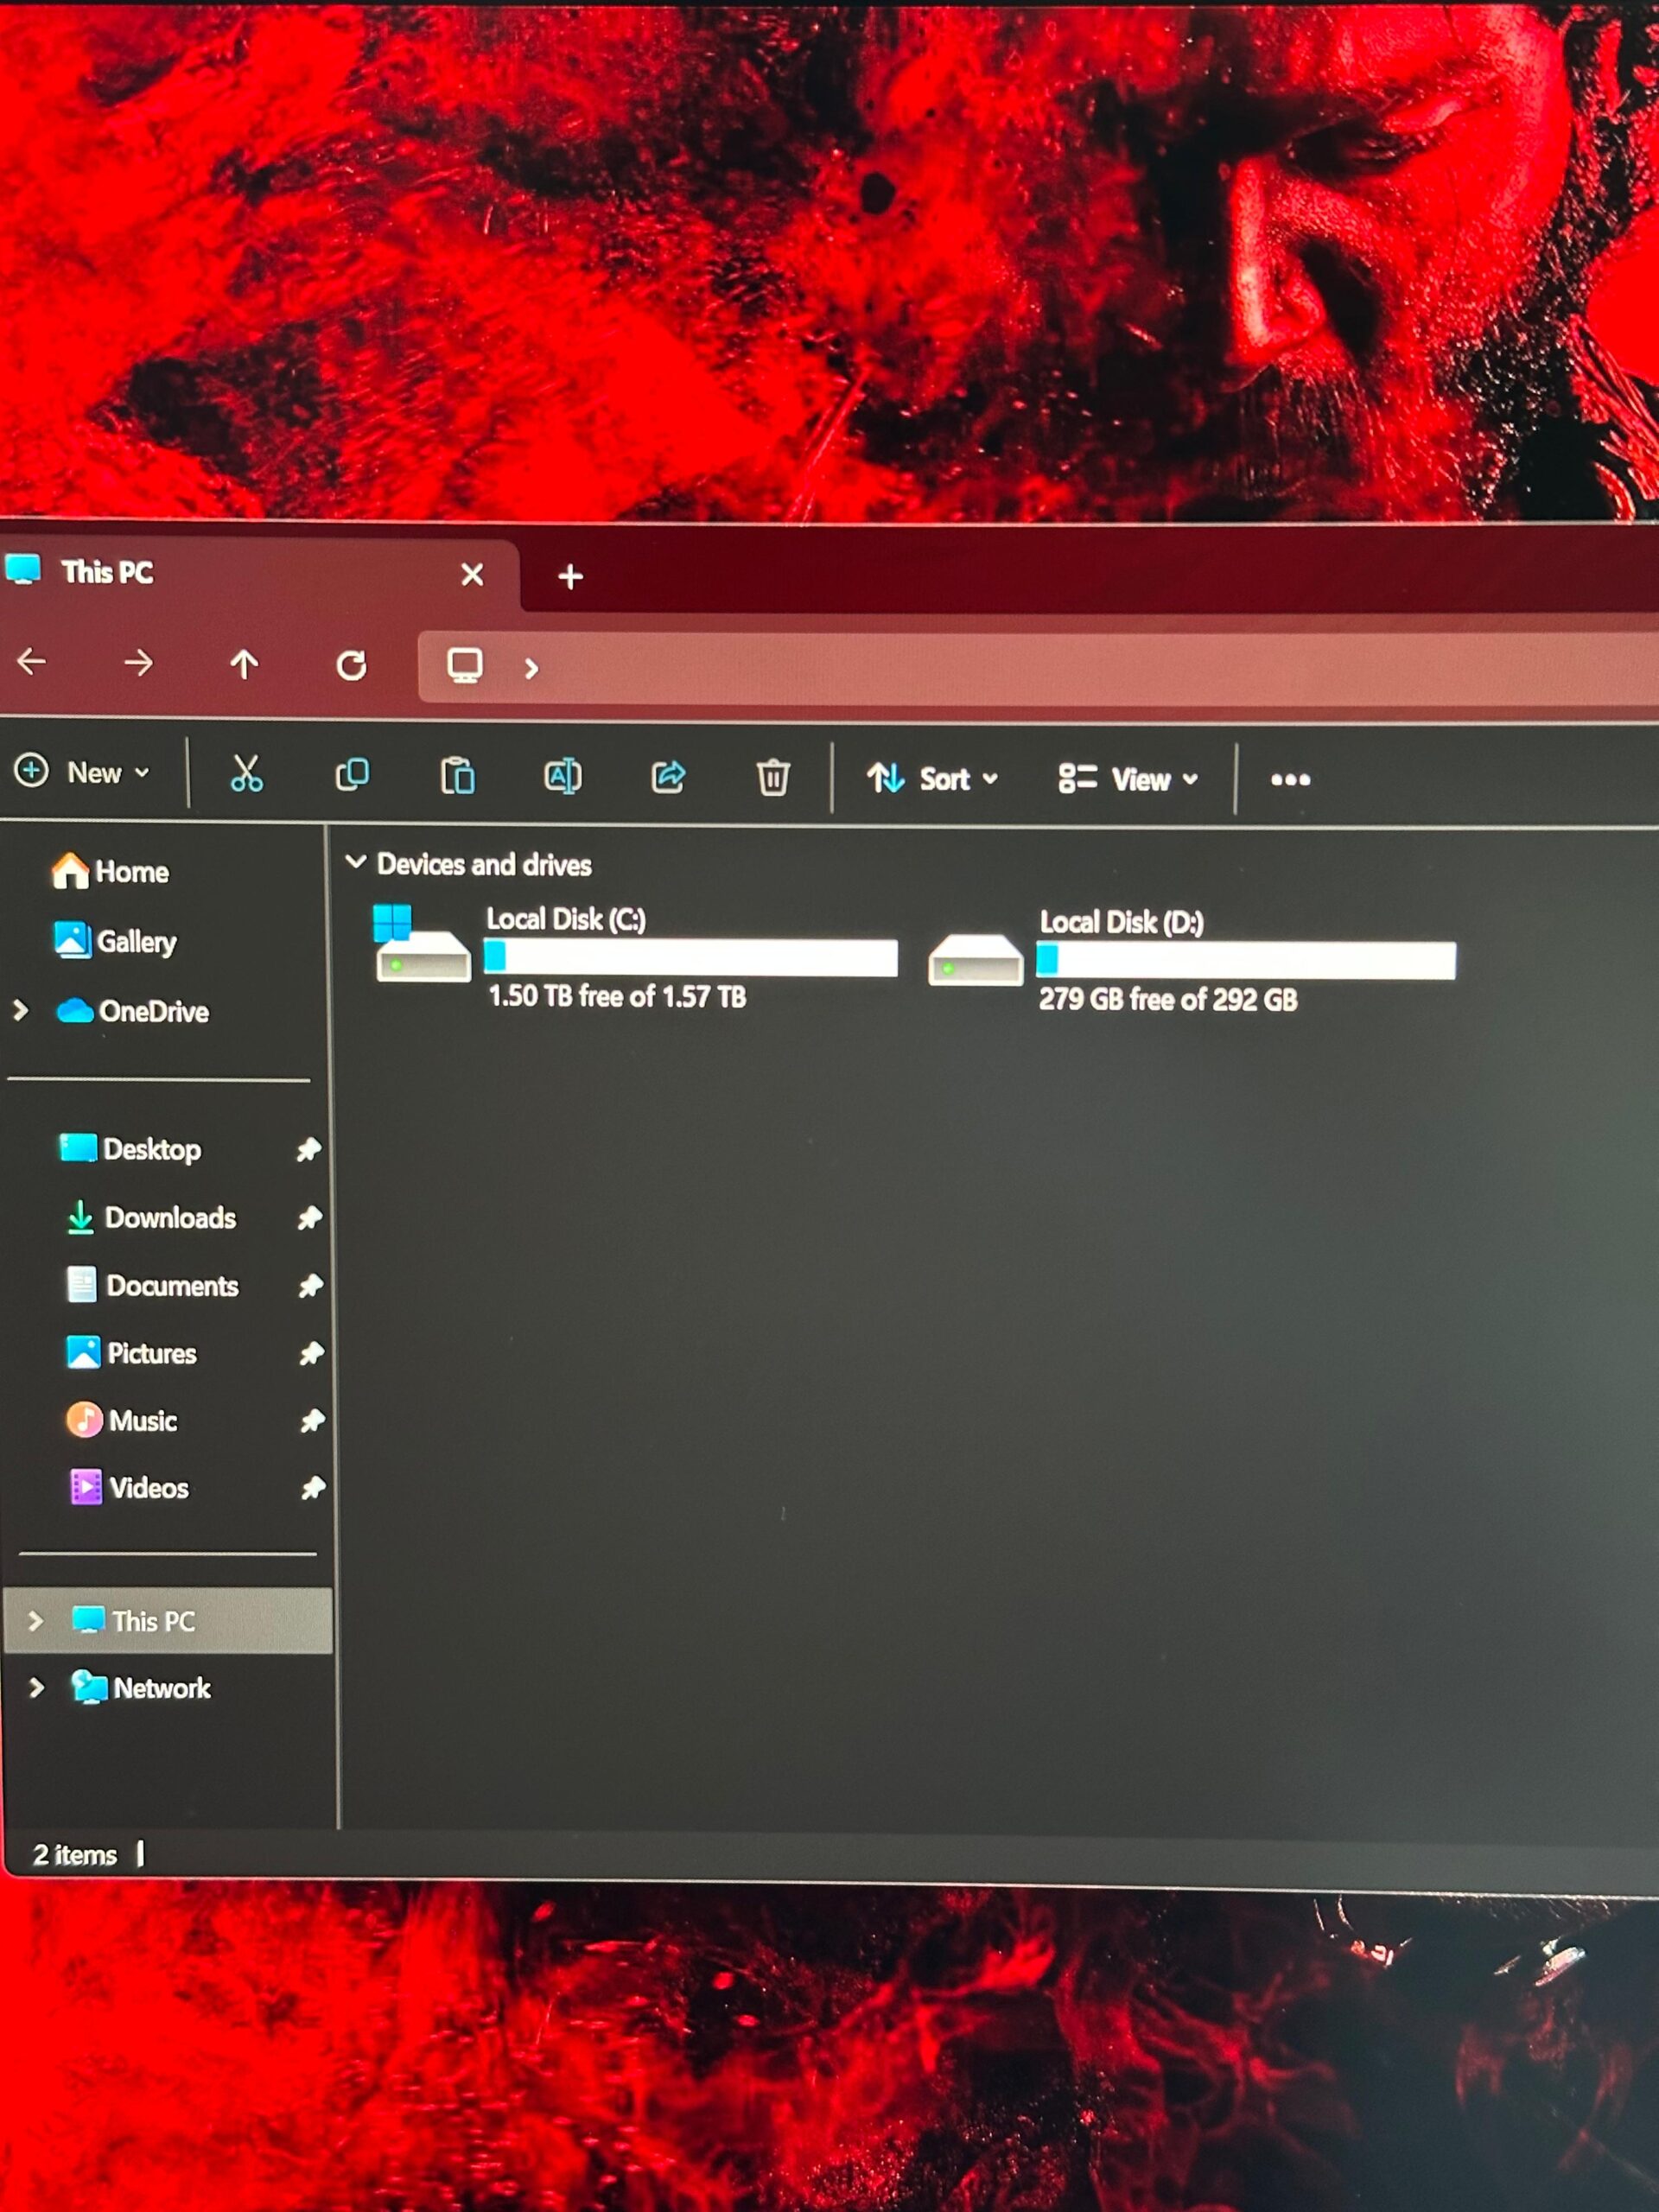Viewport: 1659px width, 2212px height.
Task: Open Downloads in the sidebar
Action: [x=151, y=1218]
